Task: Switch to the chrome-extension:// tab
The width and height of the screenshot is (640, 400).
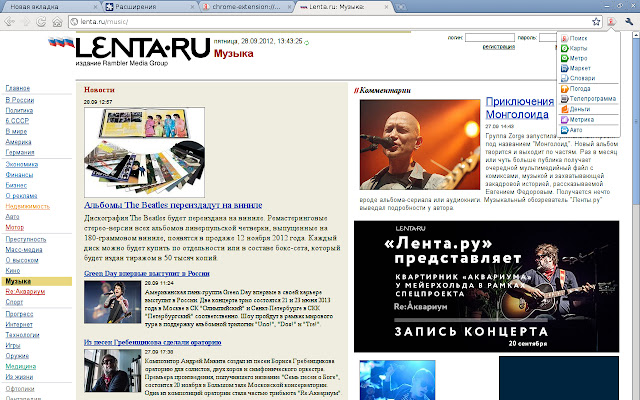Action: [246, 7]
